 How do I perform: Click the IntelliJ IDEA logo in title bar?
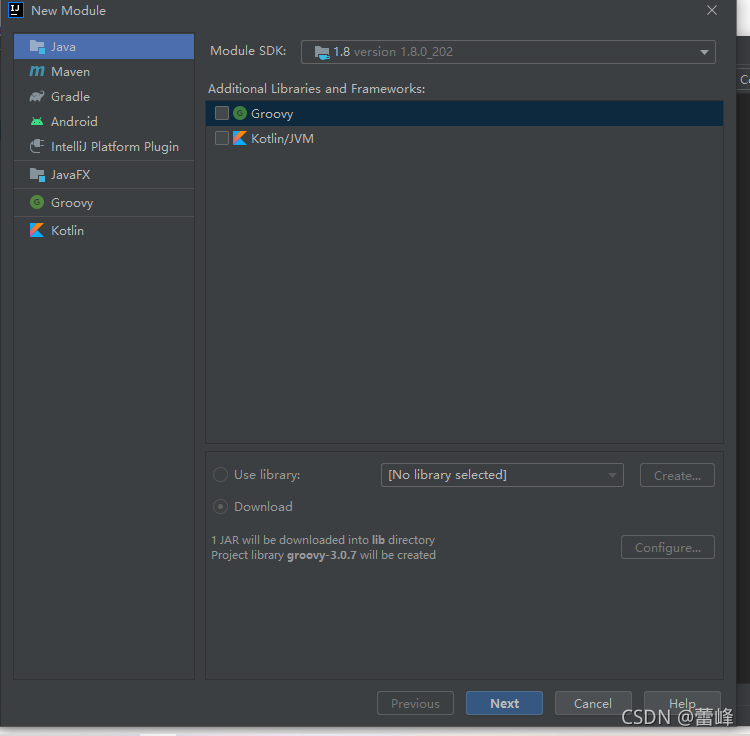[x=15, y=10]
